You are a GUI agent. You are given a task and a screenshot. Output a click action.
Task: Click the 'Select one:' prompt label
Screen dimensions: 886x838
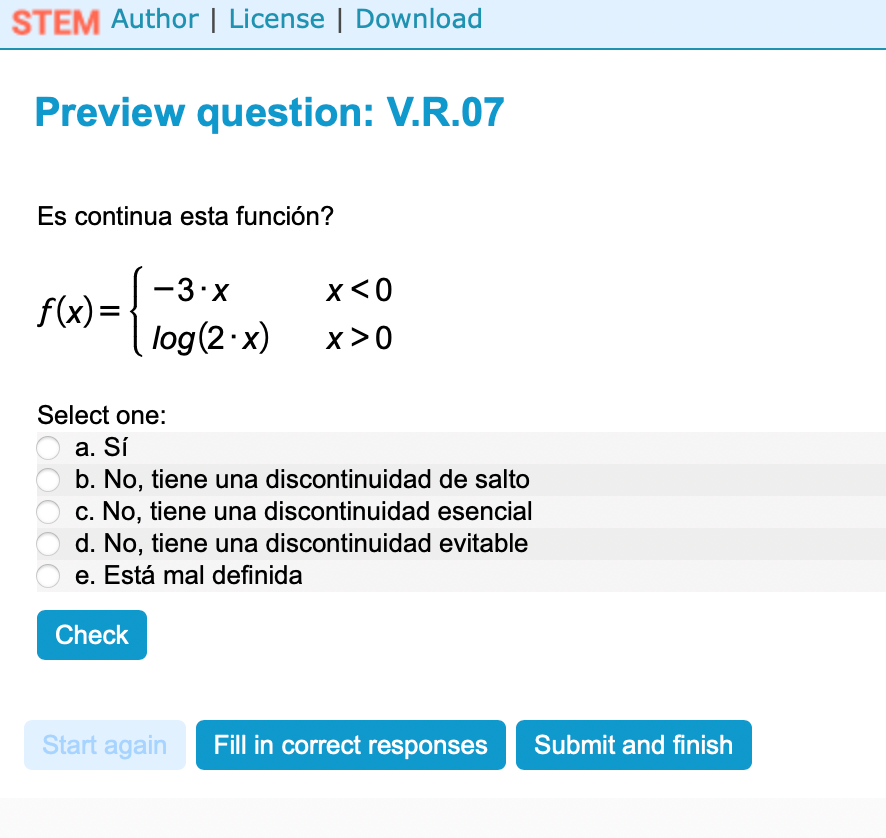[x=101, y=415]
